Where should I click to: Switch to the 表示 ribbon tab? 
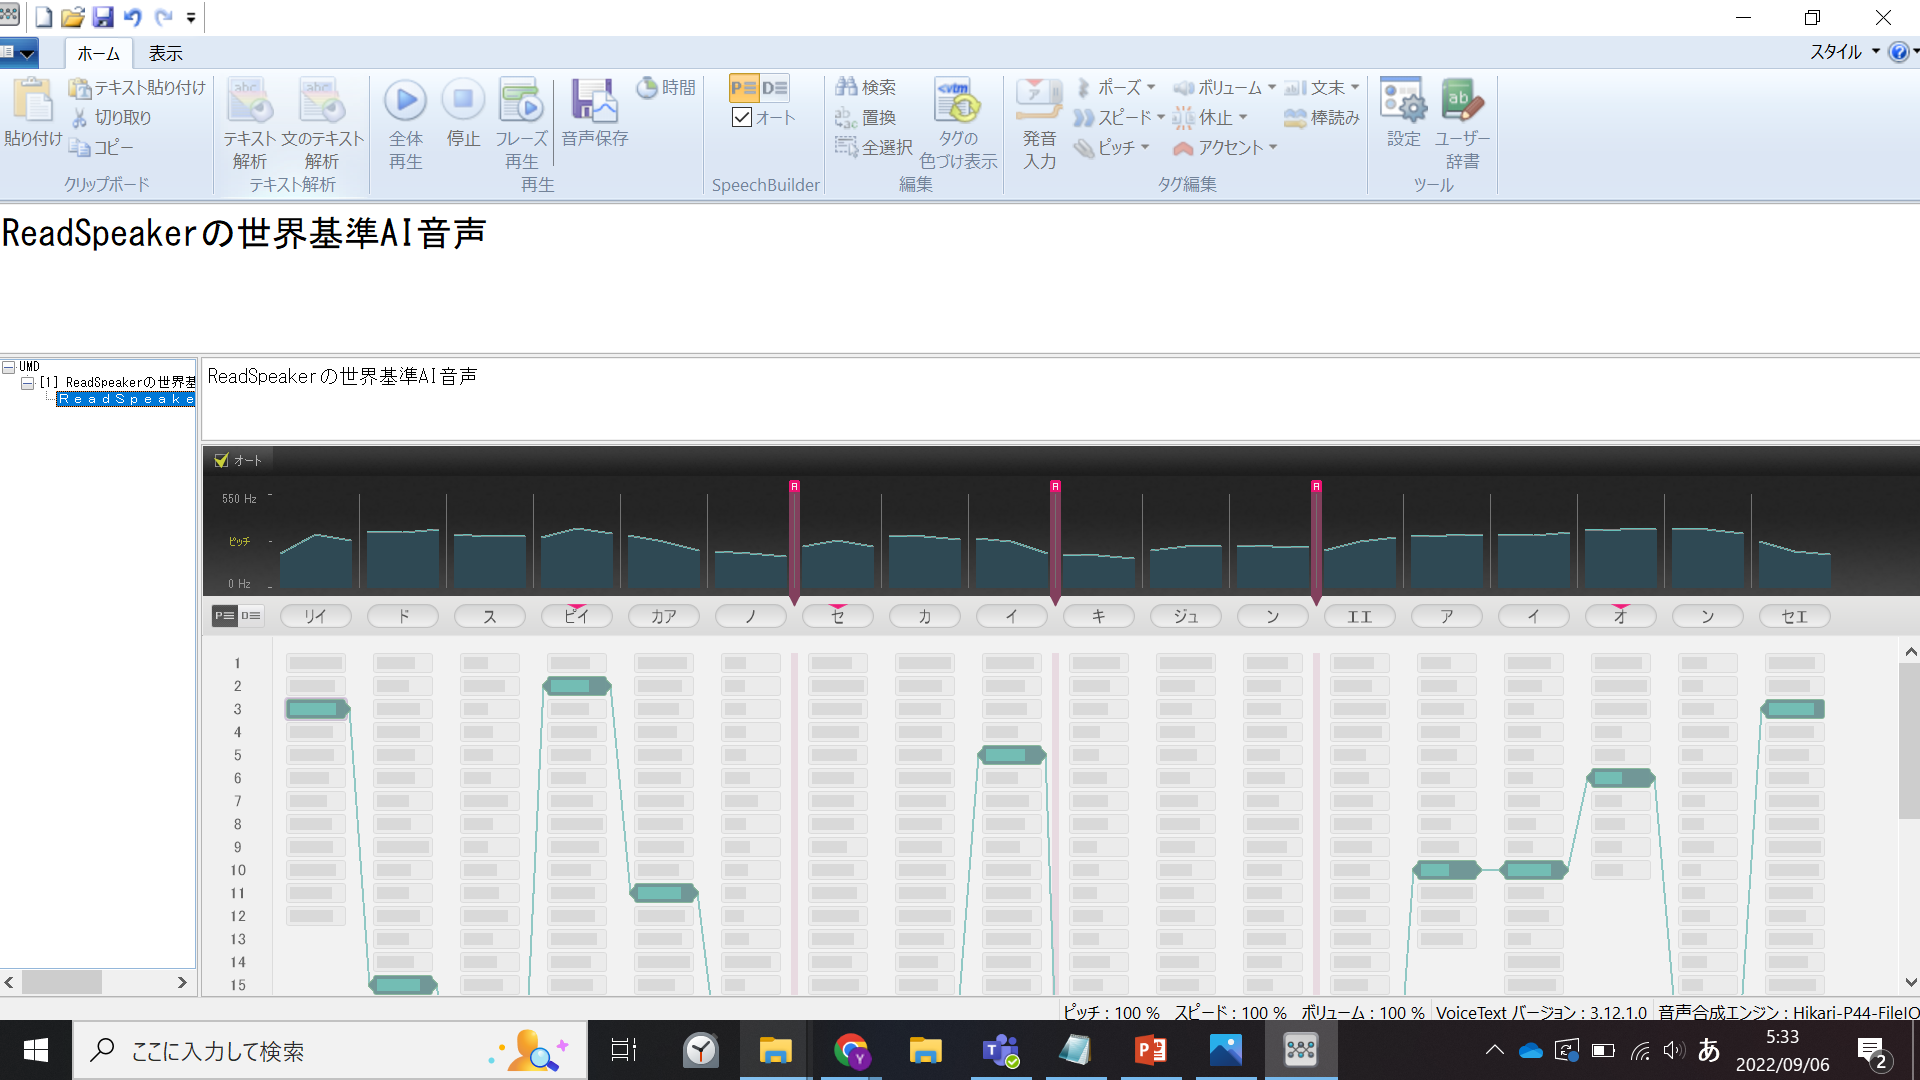(165, 53)
